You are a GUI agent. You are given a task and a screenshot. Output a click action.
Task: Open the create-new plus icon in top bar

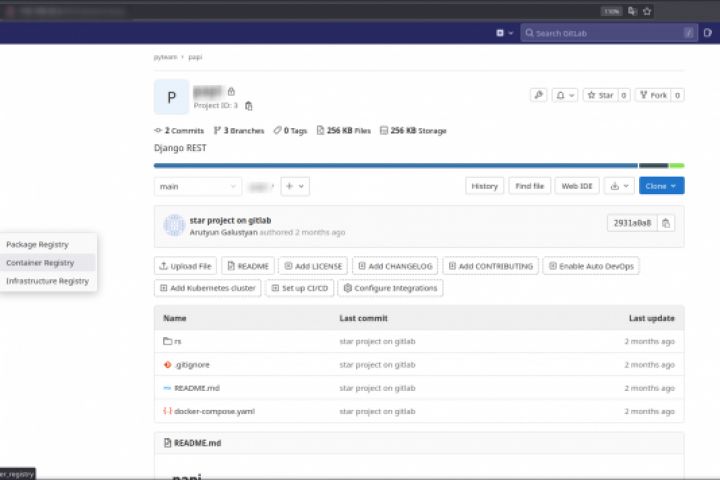pos(504,33)
